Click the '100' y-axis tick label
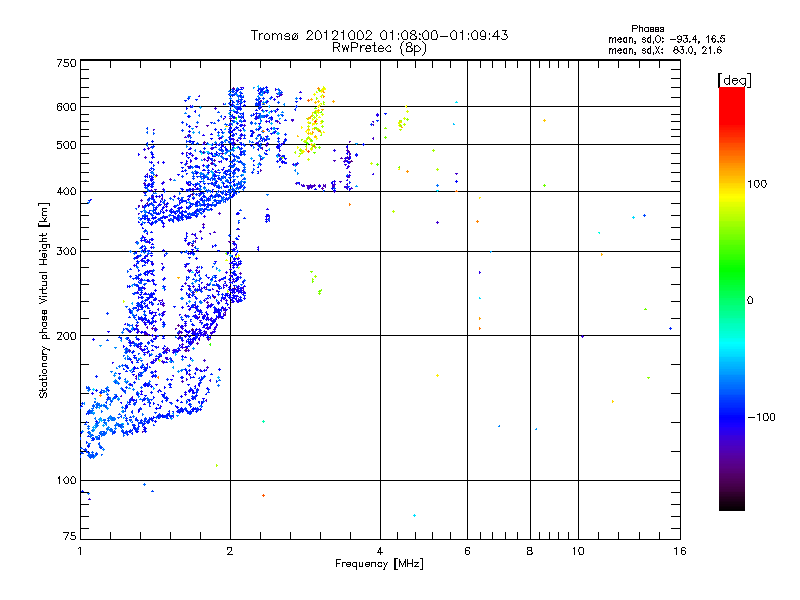This screenshot has height=600, width=800. tap(66, 480)
